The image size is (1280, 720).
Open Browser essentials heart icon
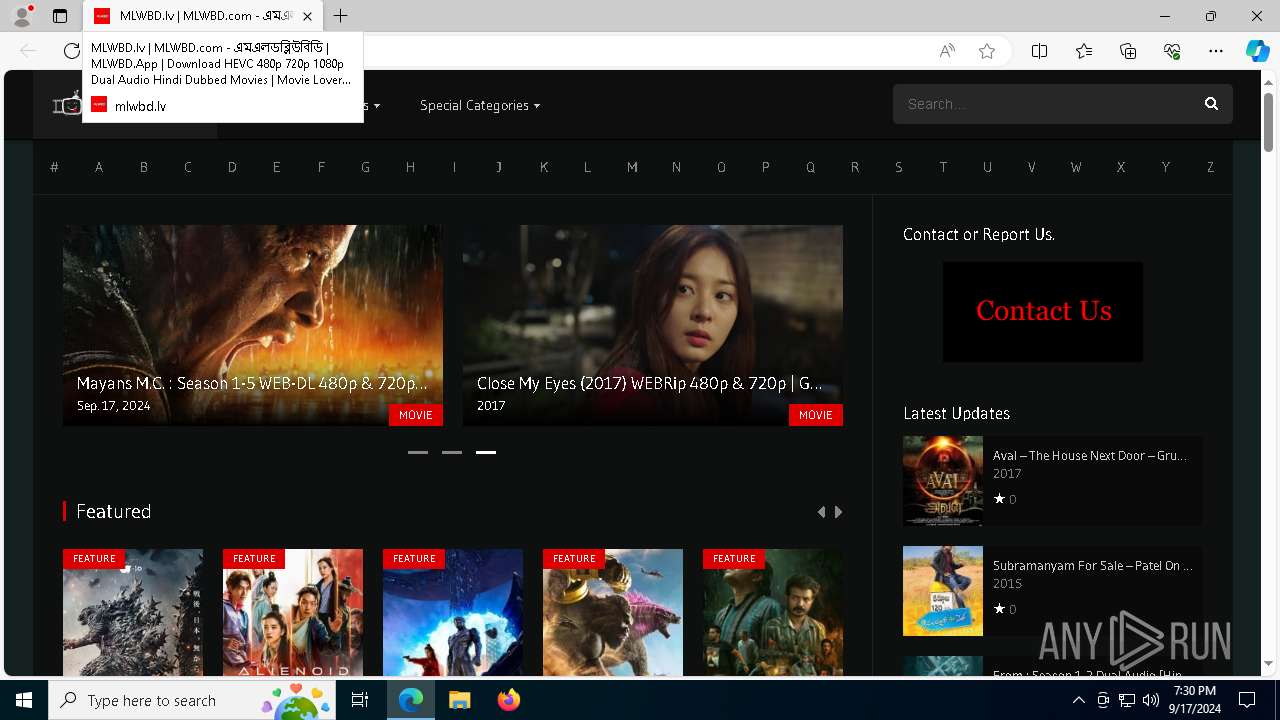1172,51
